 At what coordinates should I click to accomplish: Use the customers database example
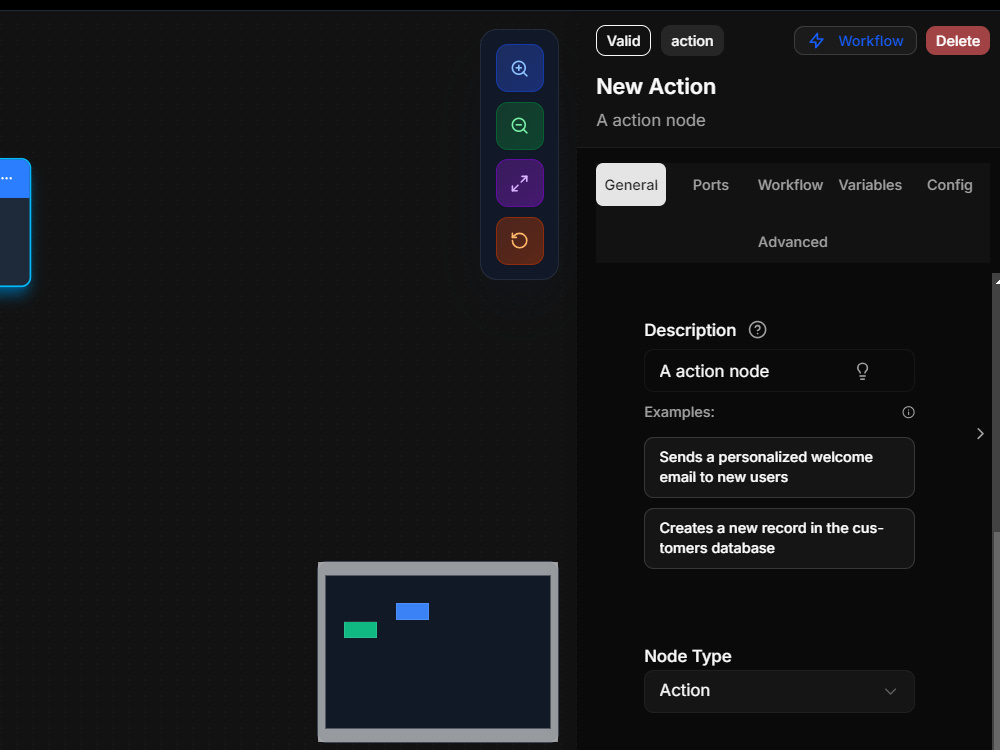779,538
